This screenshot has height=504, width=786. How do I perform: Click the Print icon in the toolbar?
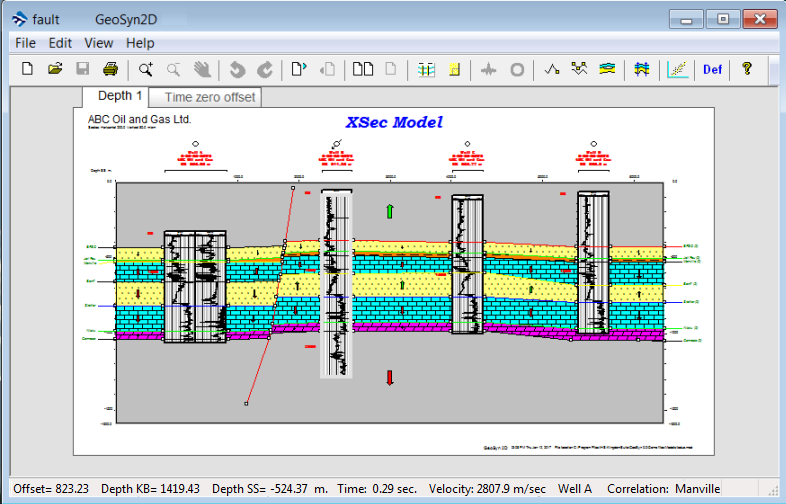111,69
